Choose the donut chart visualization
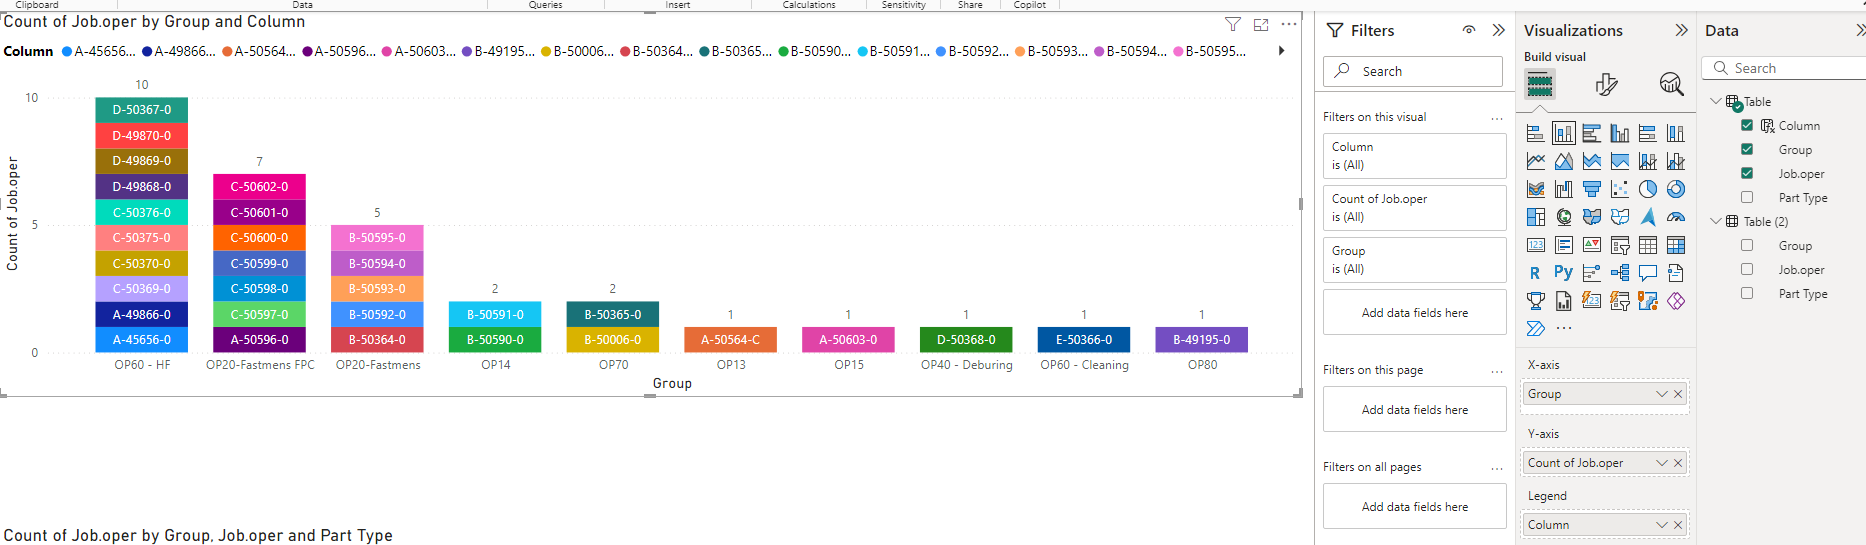The height and width of the screenshot is (545, 1866). pyautogui.click(x=1676, y=189)
